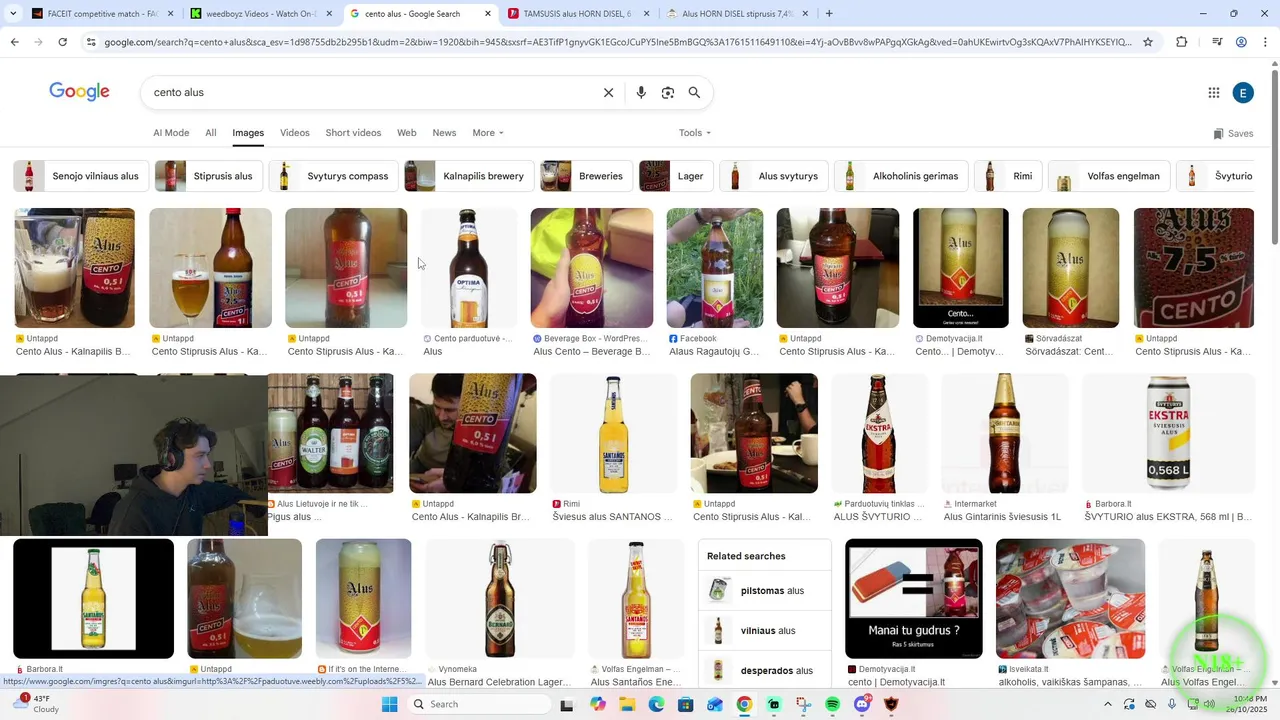Search related term pilstomas alus
1280x720 pixels.
[x=765, y=591]
